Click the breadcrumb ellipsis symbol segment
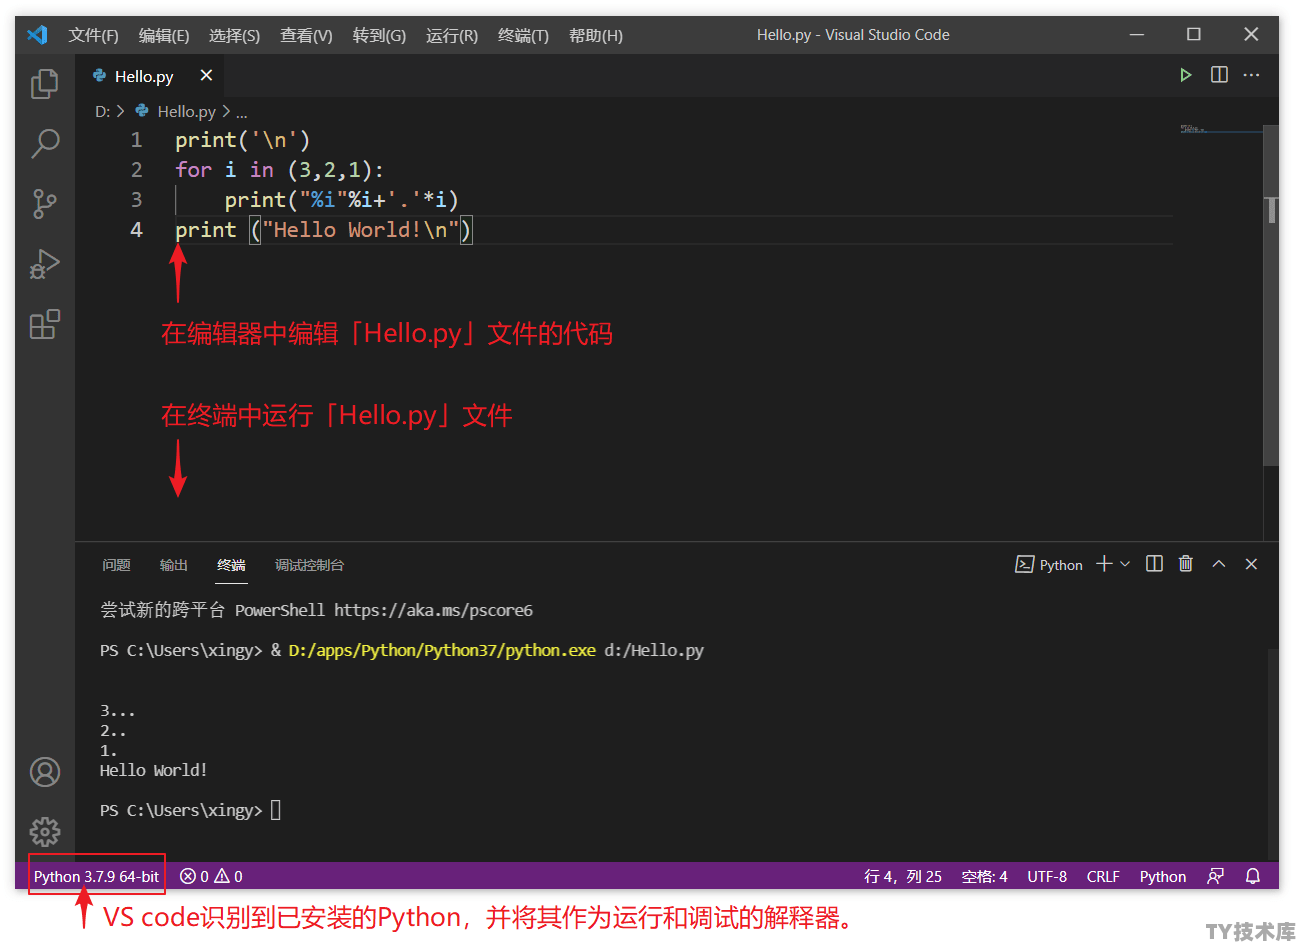 [242, 112]
